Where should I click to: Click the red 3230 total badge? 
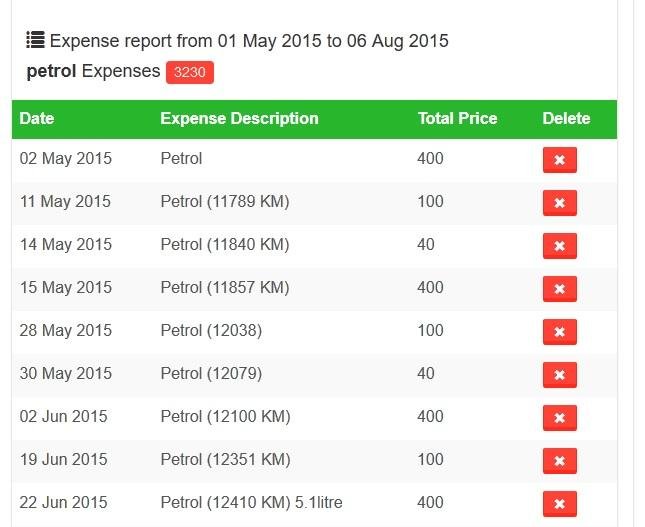coord(190,72)
